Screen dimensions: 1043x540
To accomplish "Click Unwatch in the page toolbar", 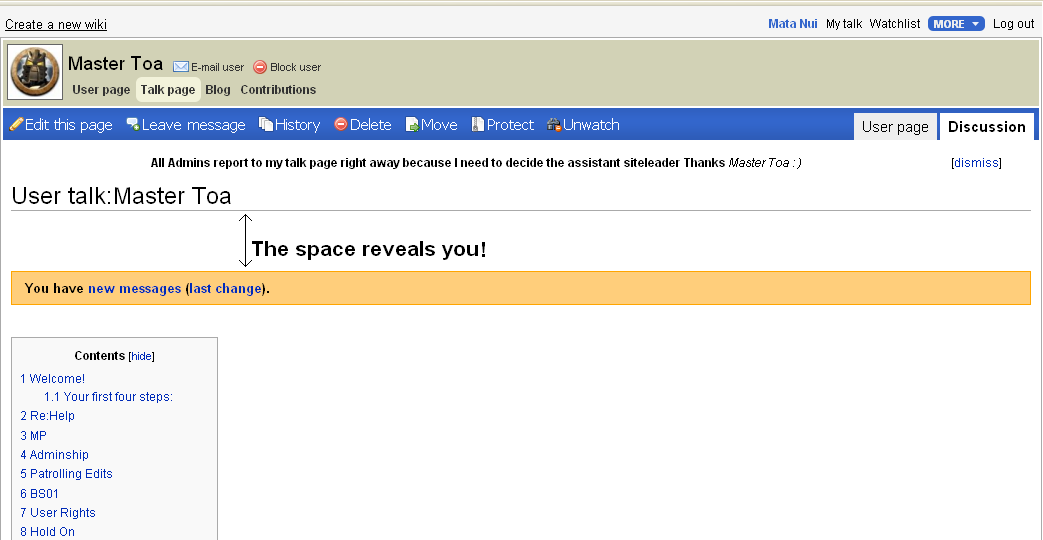I will point(591,124).
